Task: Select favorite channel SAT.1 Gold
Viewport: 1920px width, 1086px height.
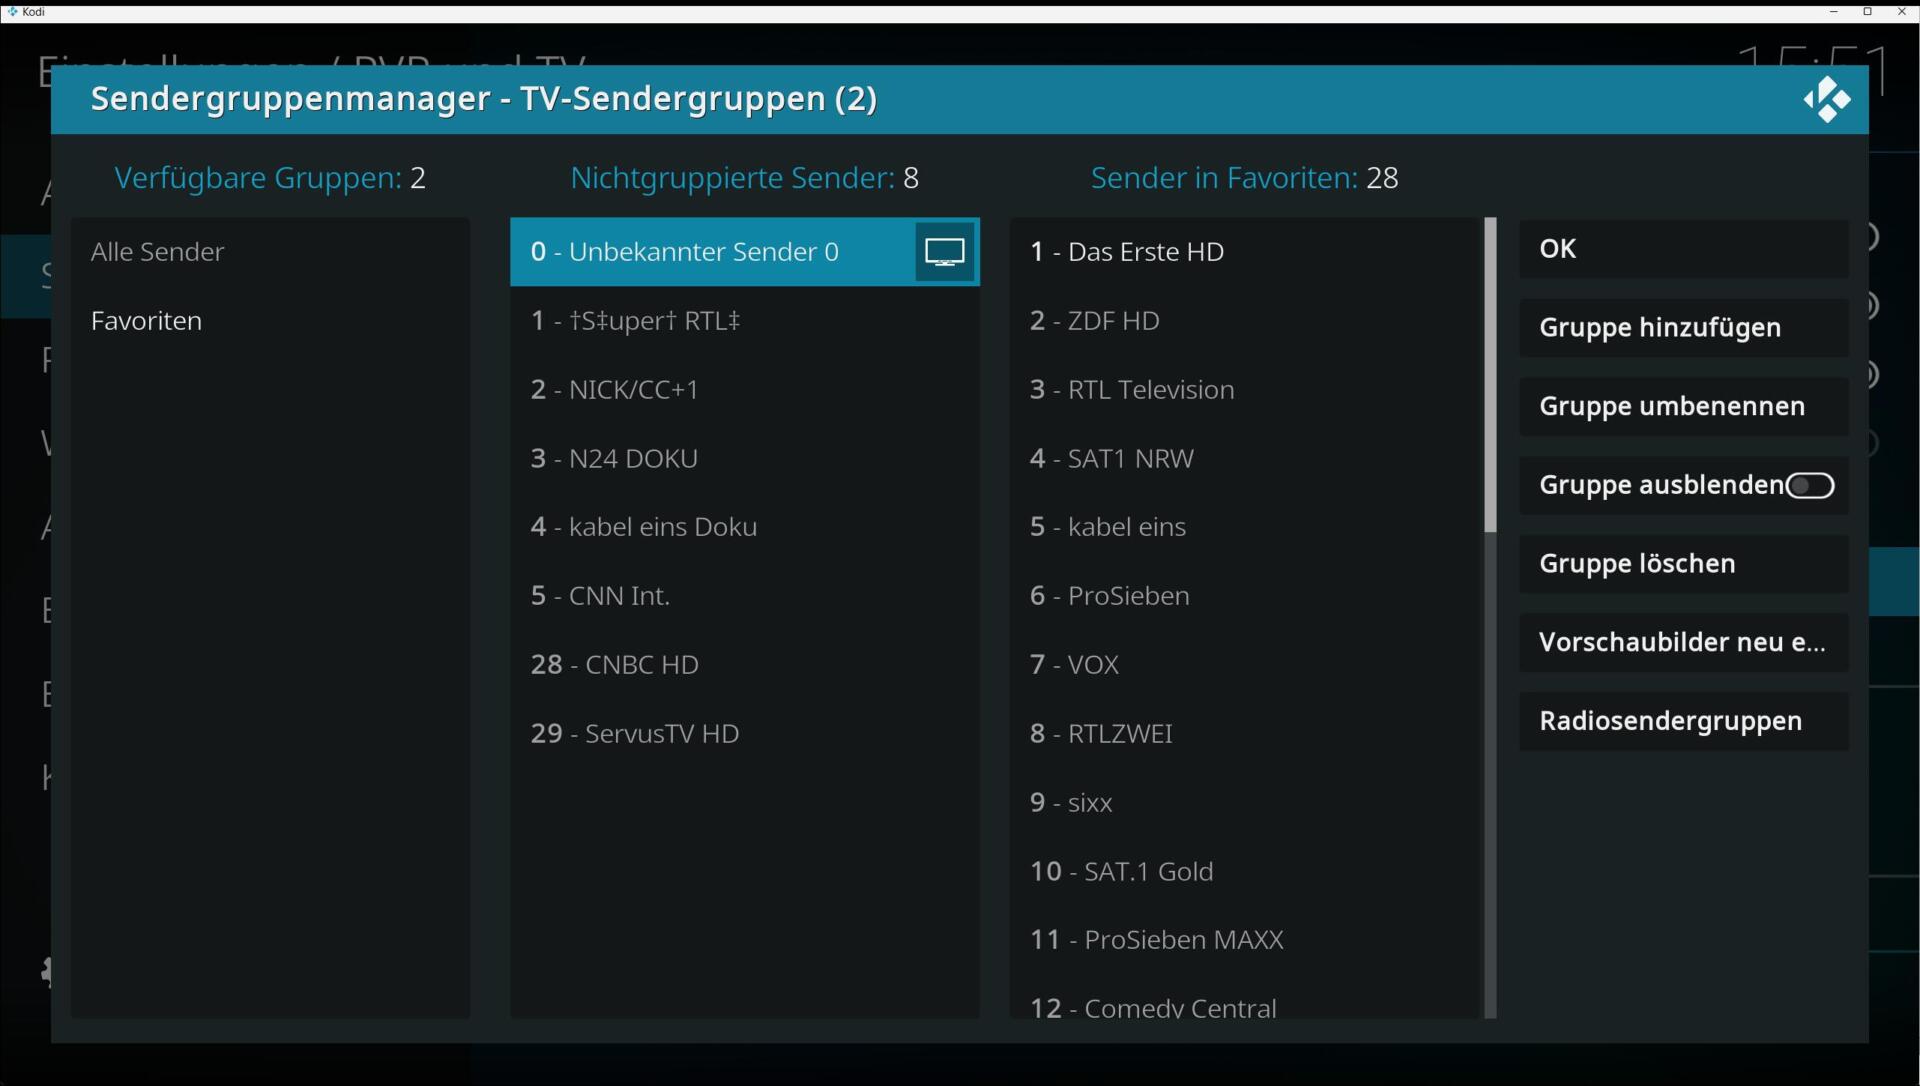Action: click(x=1245, y=872)
